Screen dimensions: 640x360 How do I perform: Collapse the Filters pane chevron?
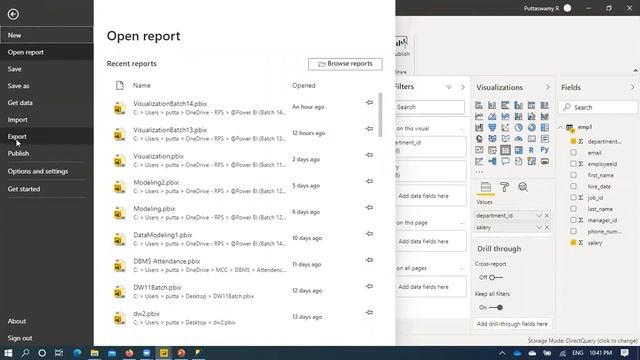tap(463, 87)
